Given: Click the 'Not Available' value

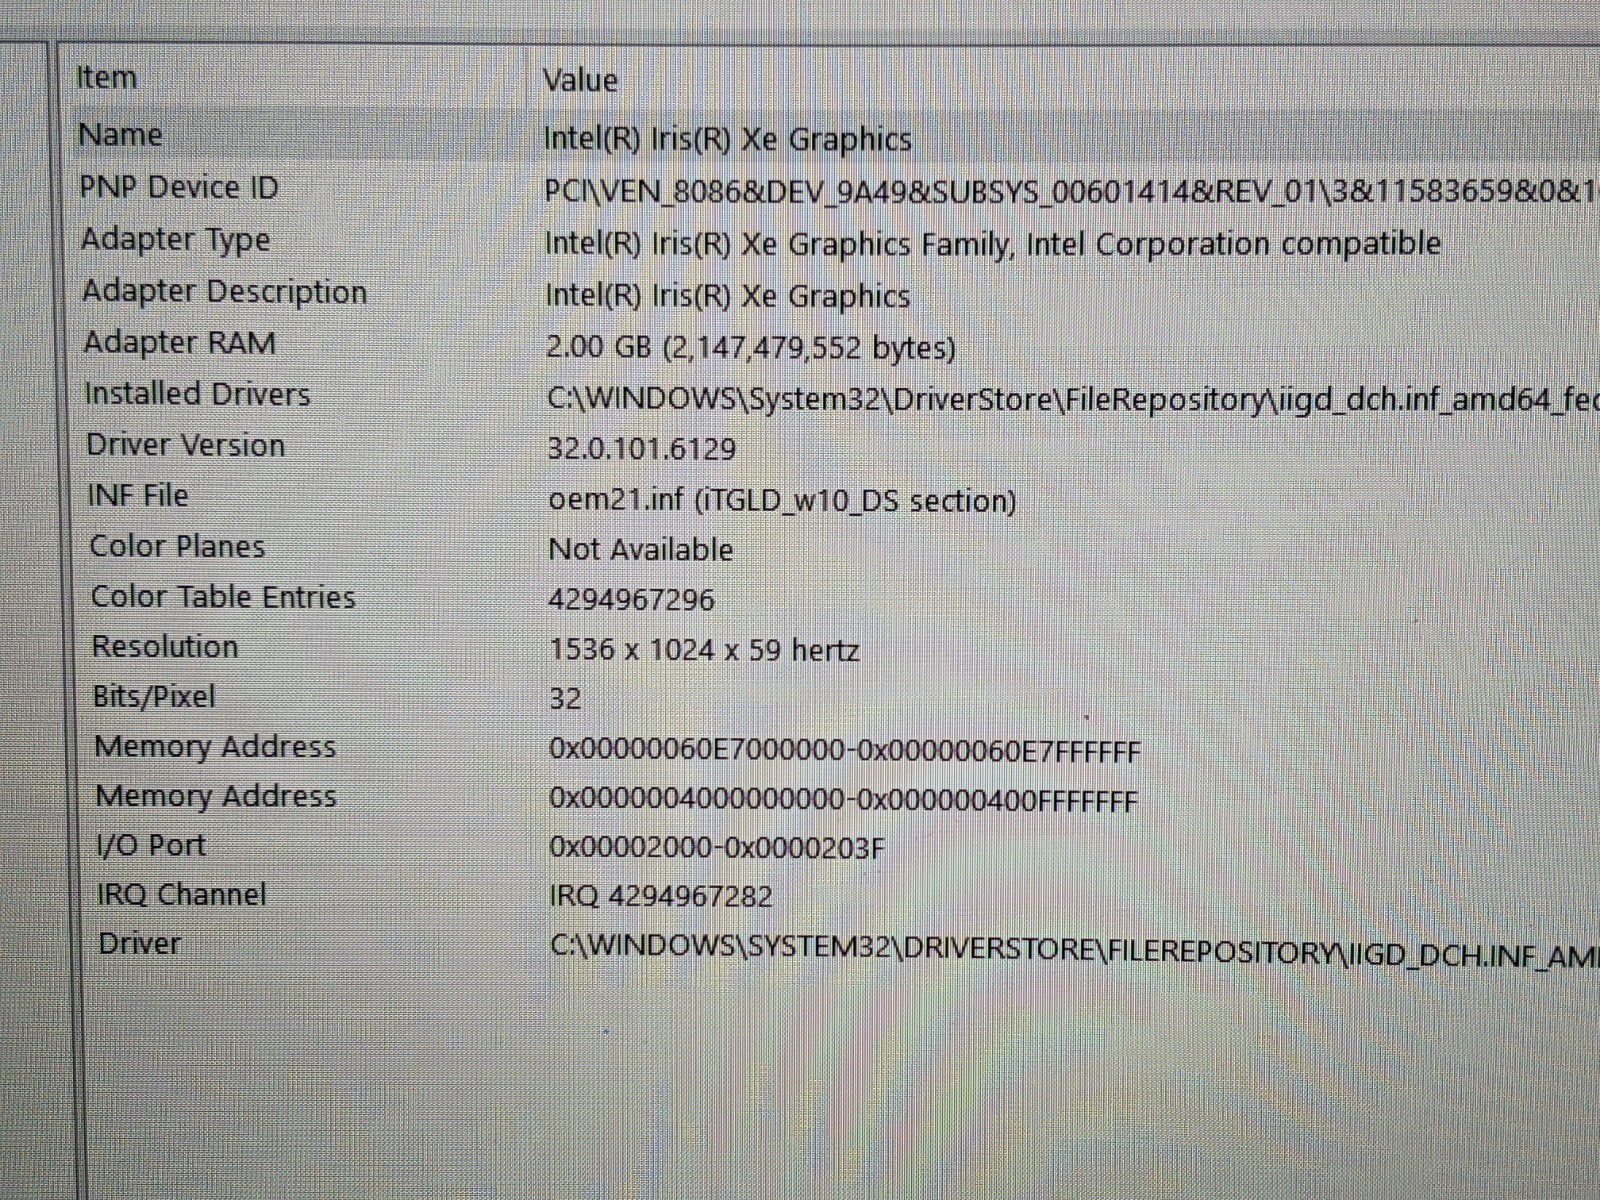Looking at the screenshot, I should (x=641, y=550).
